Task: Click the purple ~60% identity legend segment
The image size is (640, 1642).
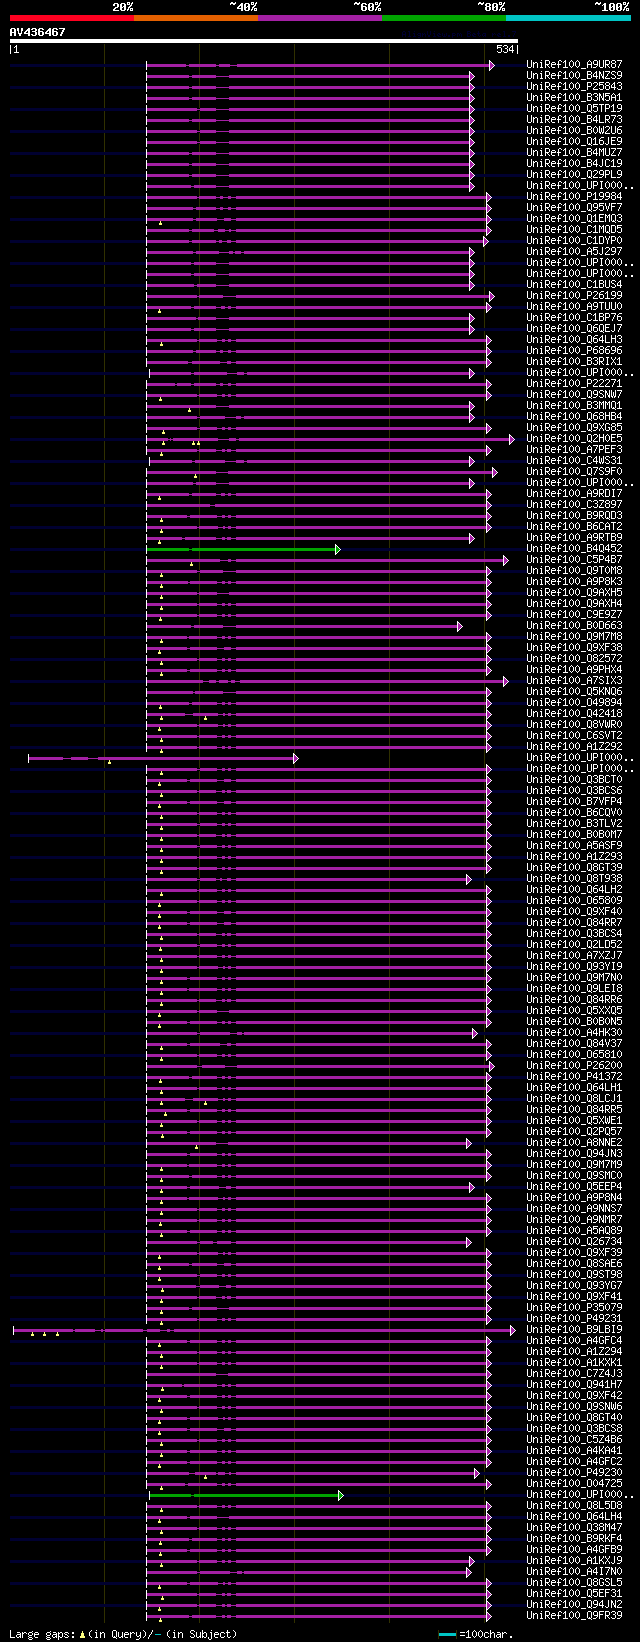Action: click(x=319, y=17)
